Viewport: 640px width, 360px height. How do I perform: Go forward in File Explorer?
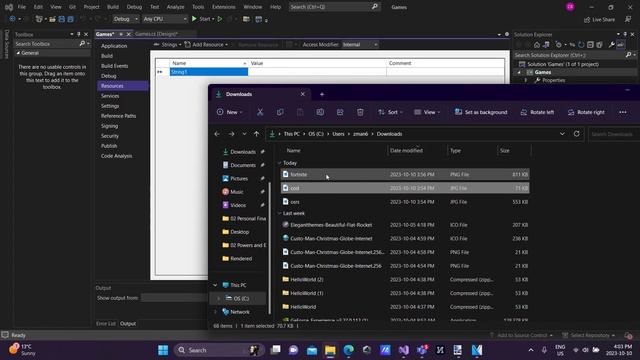(231, 134)
